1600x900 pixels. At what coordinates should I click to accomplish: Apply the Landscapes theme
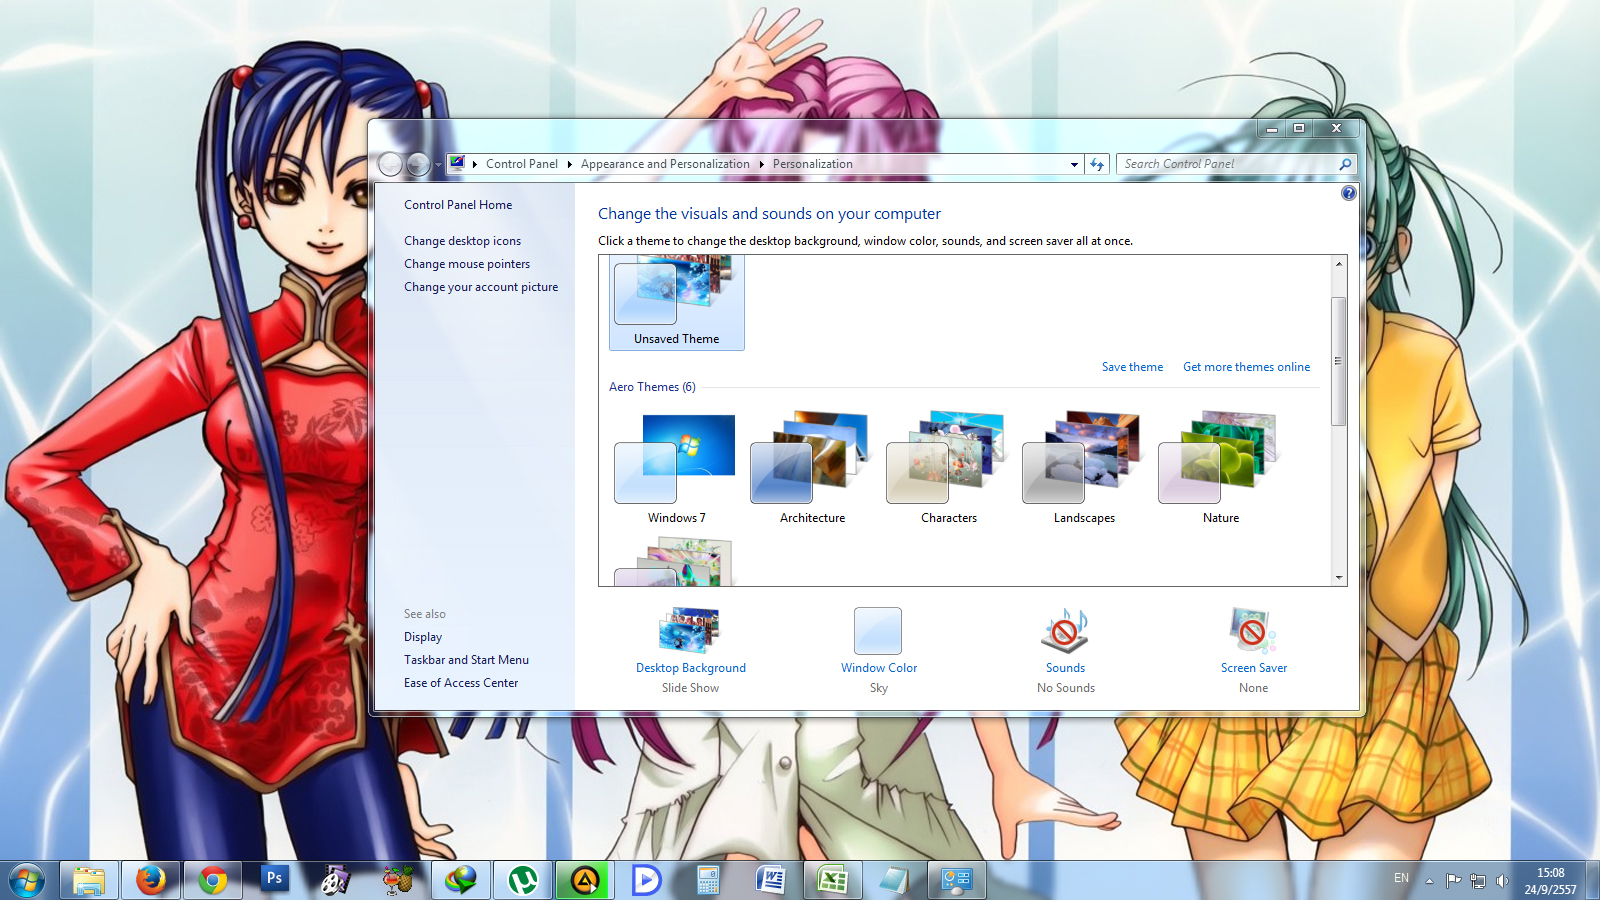[1084, 468]
